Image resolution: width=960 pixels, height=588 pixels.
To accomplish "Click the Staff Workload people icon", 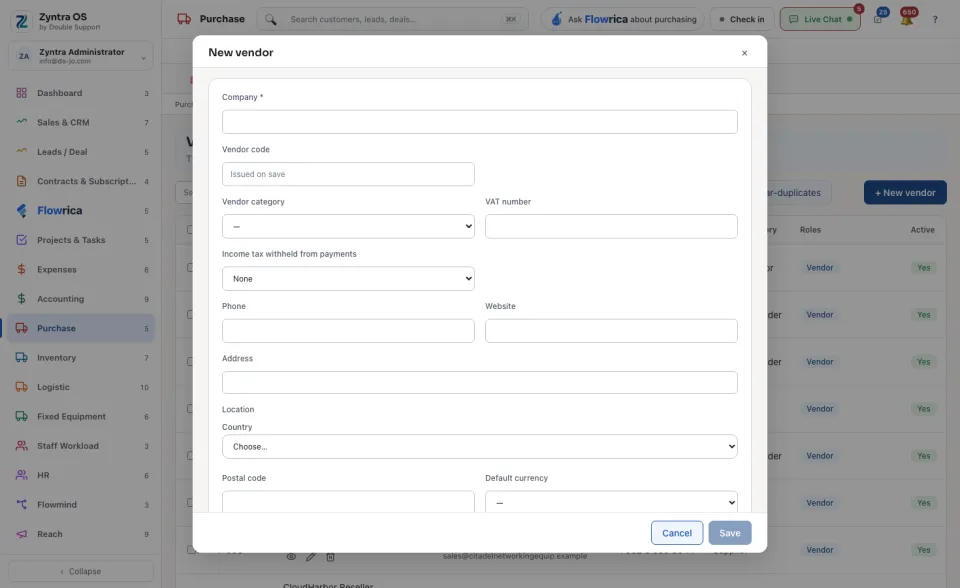I will pos(21,445).
